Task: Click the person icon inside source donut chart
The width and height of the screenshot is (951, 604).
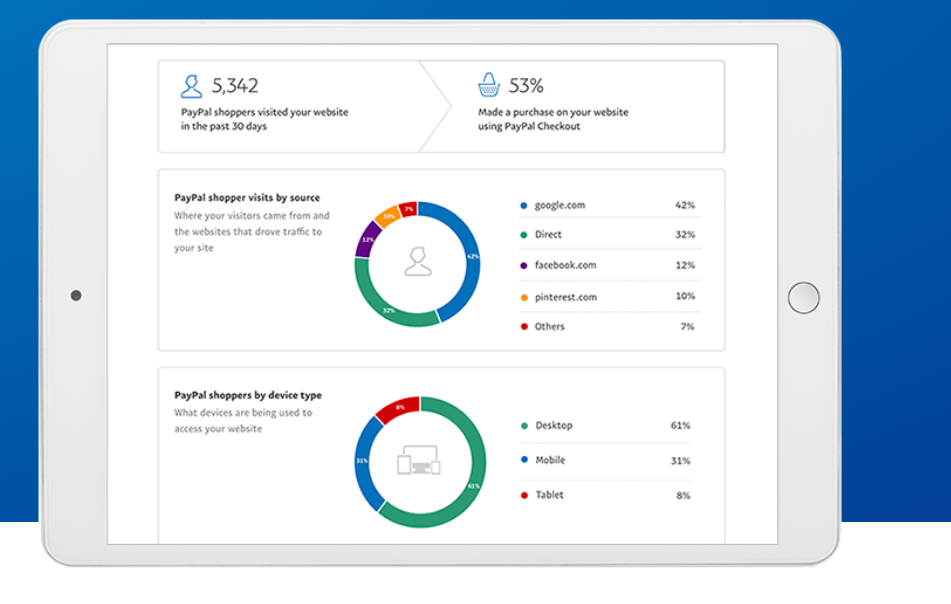Action: coord(417,263)
